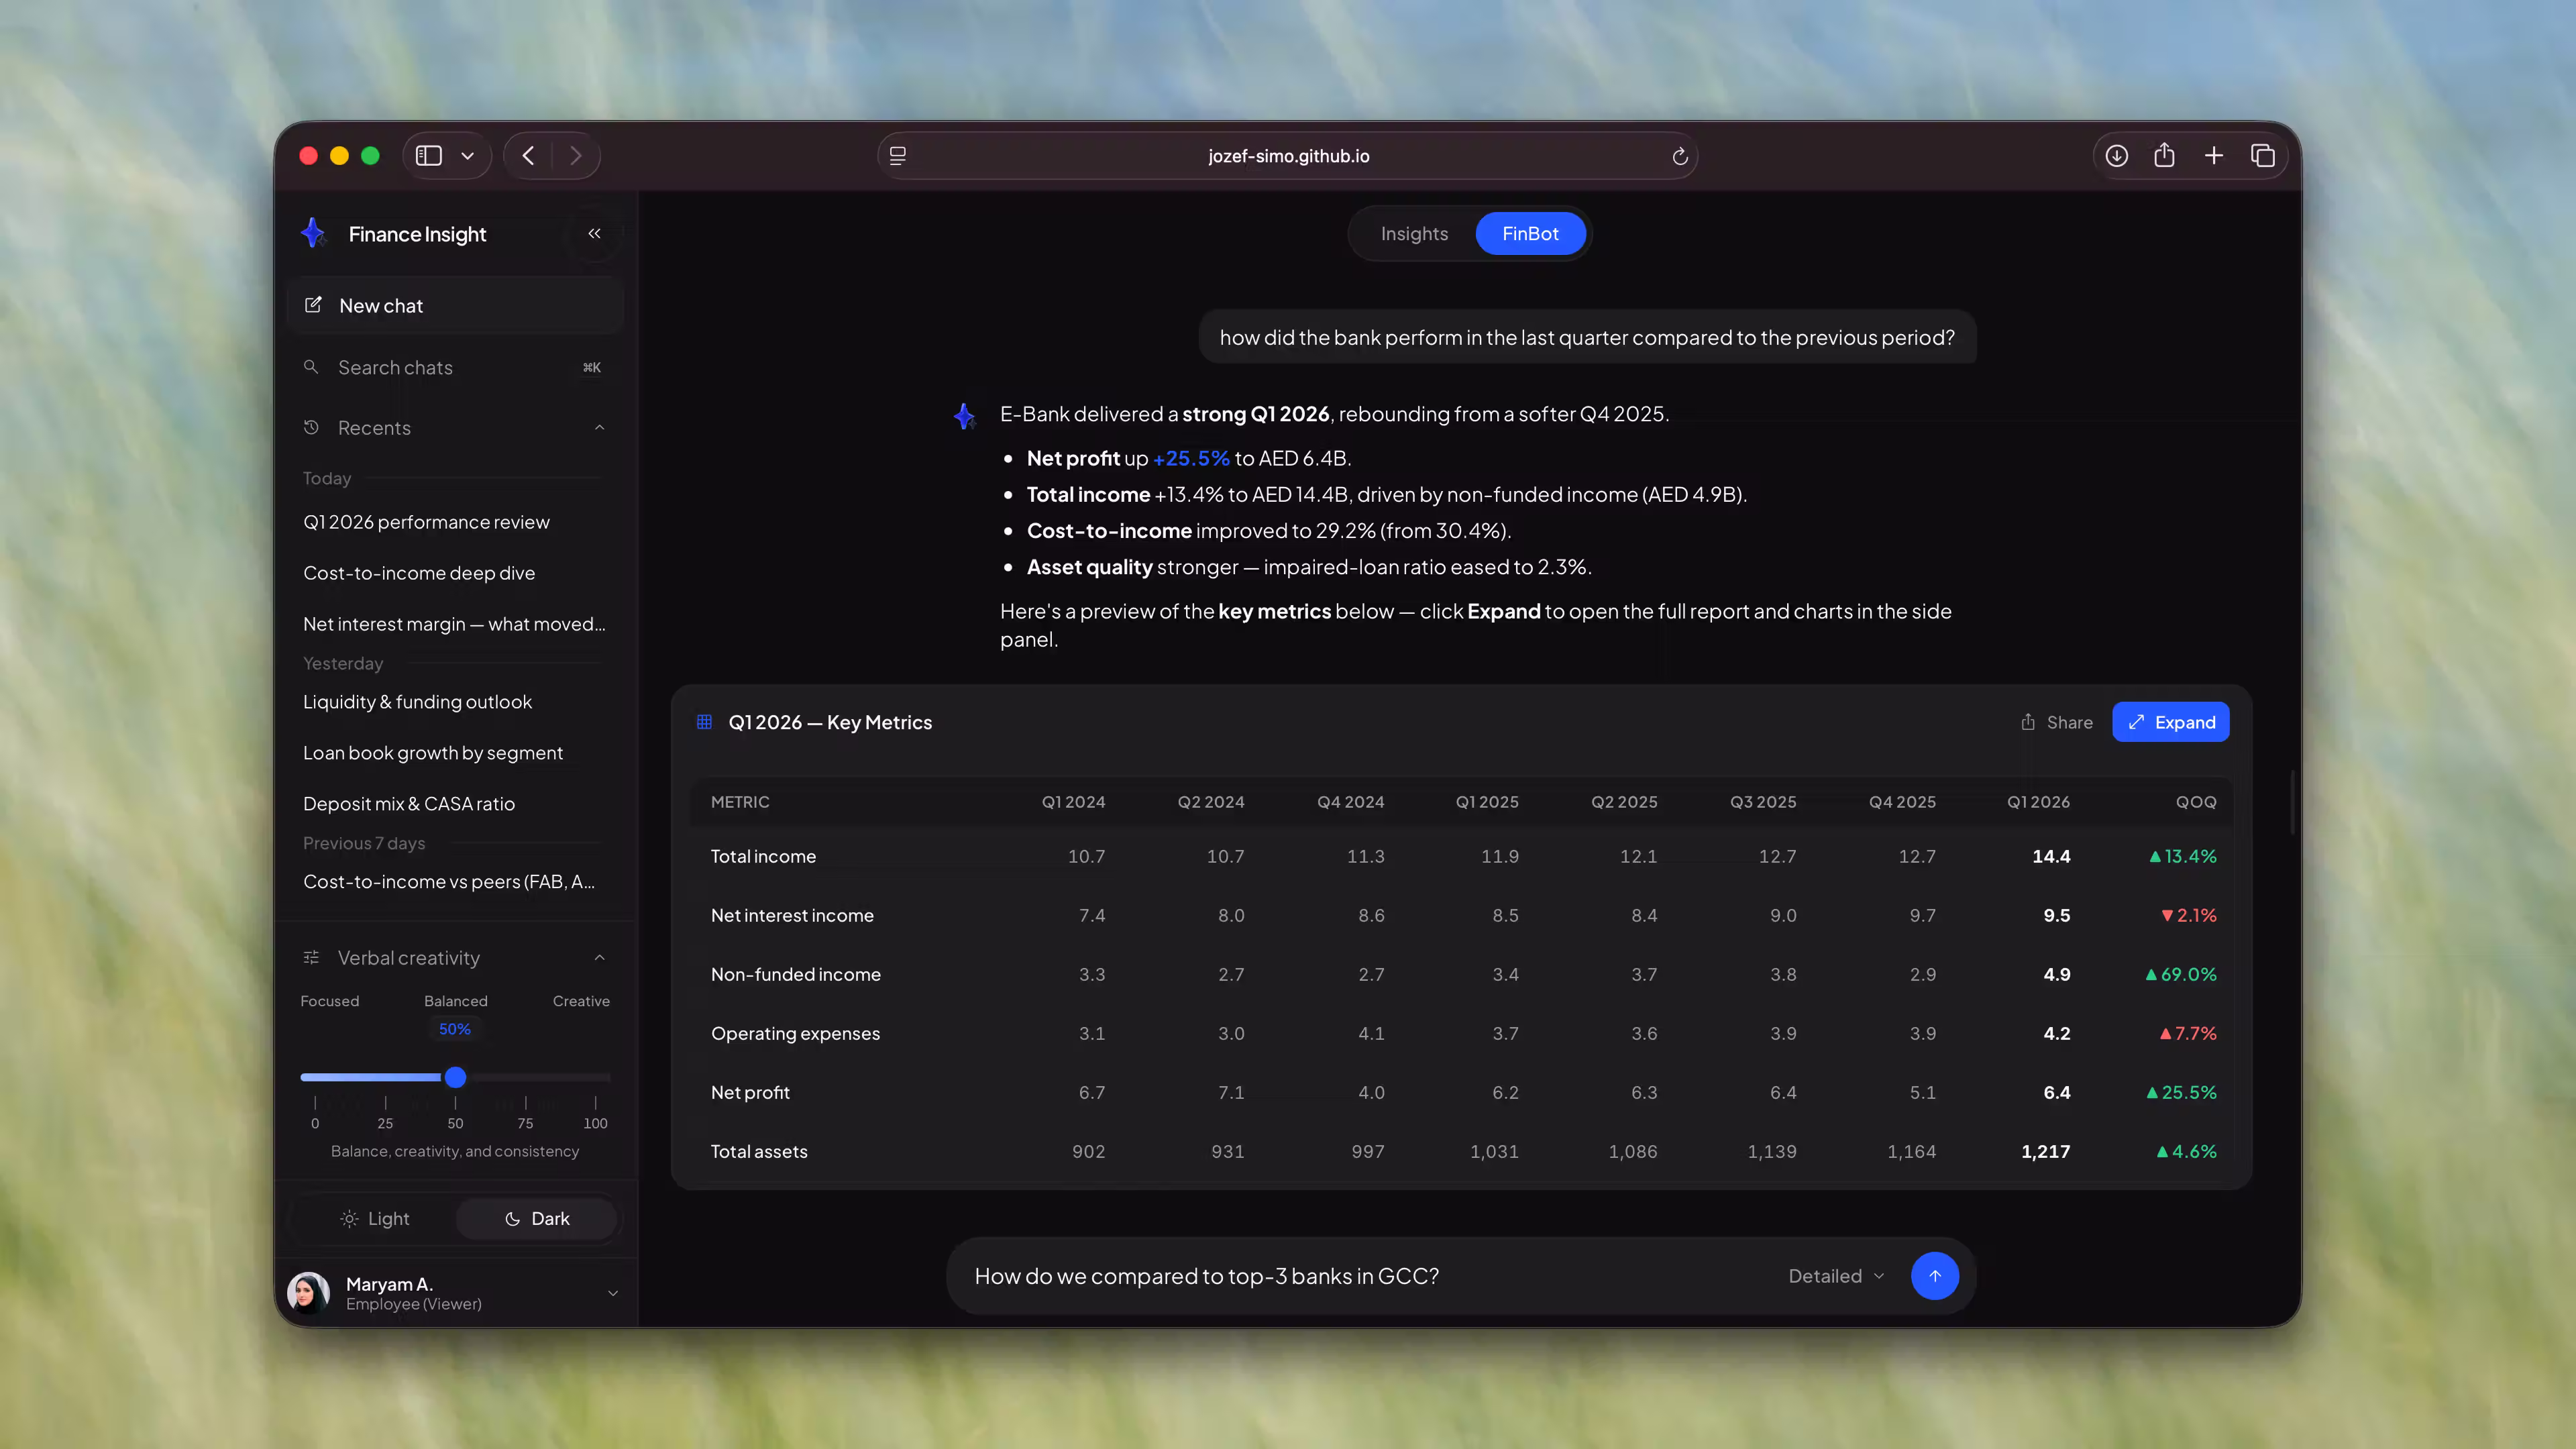Click the page reader icon in address bar

[x=898, y=156]
